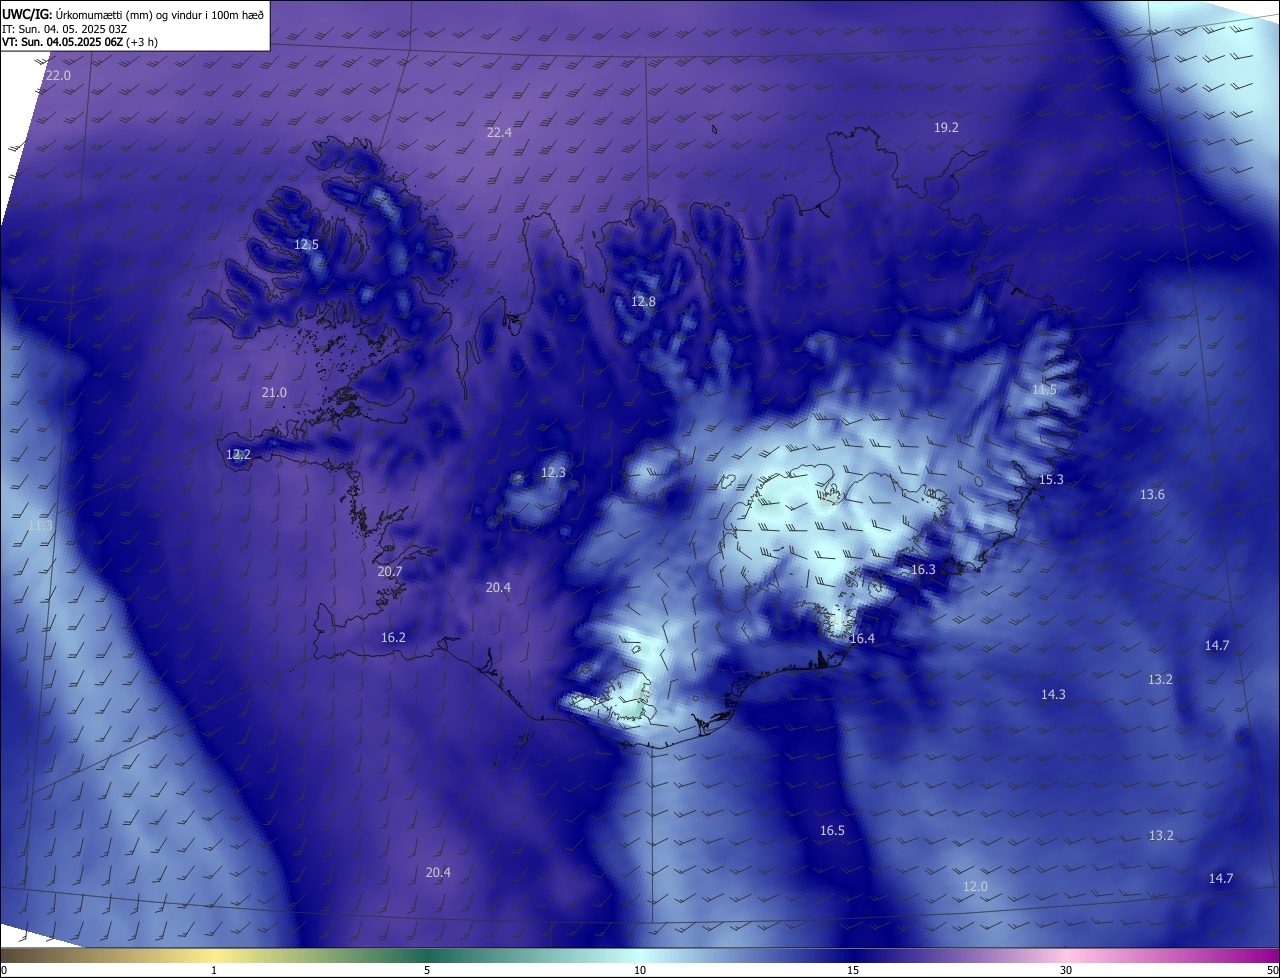Click the 5 tick on the color scale

427,970
